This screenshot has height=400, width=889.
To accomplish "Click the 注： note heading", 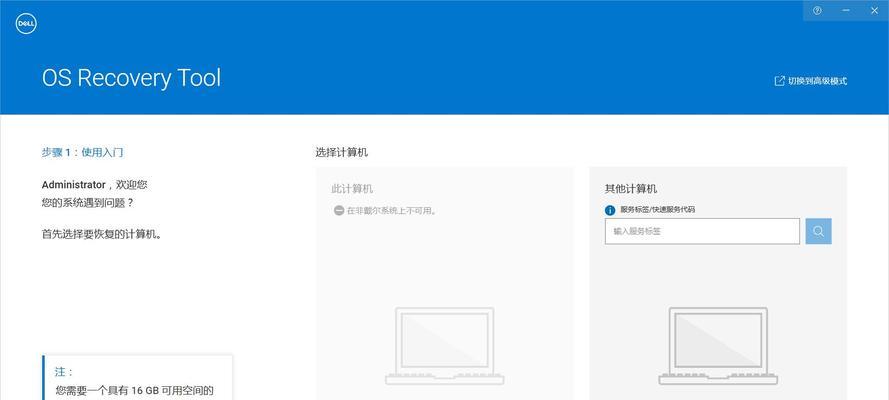I will click(64, 372).
